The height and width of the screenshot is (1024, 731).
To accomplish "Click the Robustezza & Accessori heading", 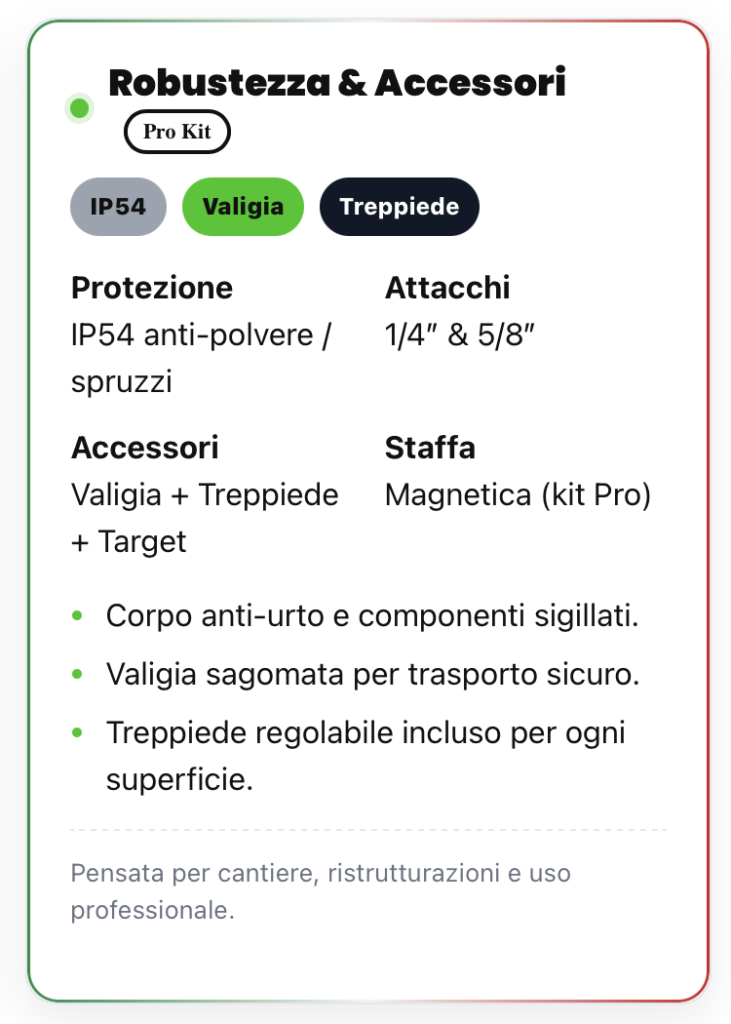I will pyautogui.click(x=337, y=83).
